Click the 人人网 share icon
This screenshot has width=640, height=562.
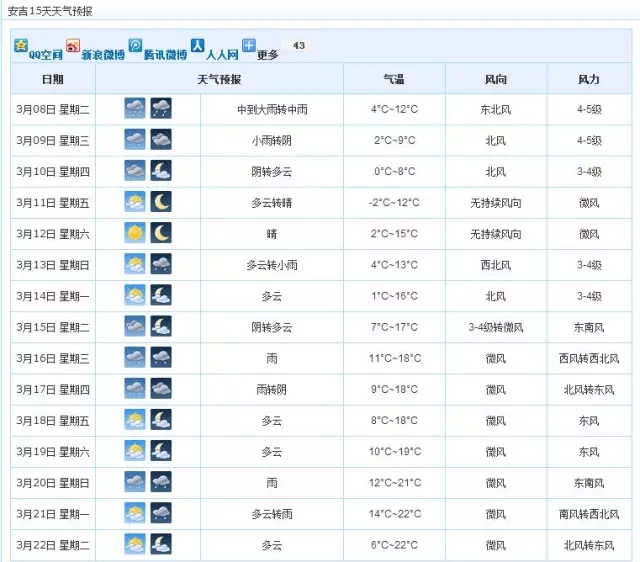[198, 45]
